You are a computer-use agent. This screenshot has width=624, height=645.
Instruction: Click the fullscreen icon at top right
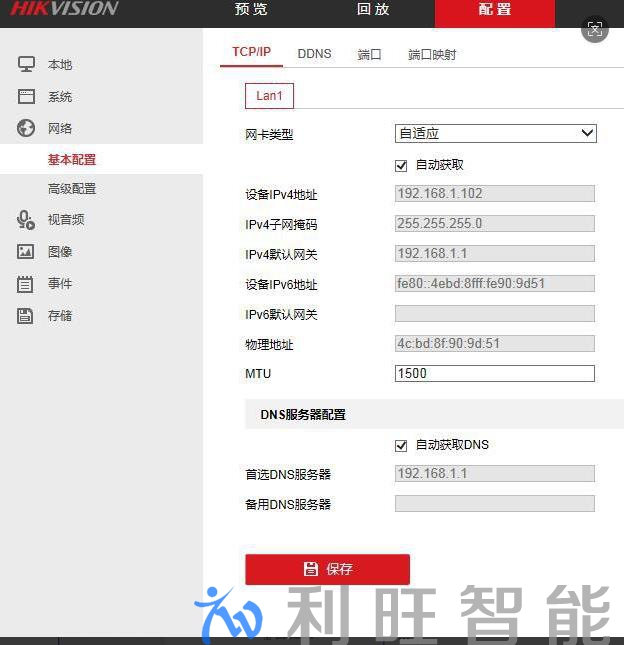(x=595, y=29)
